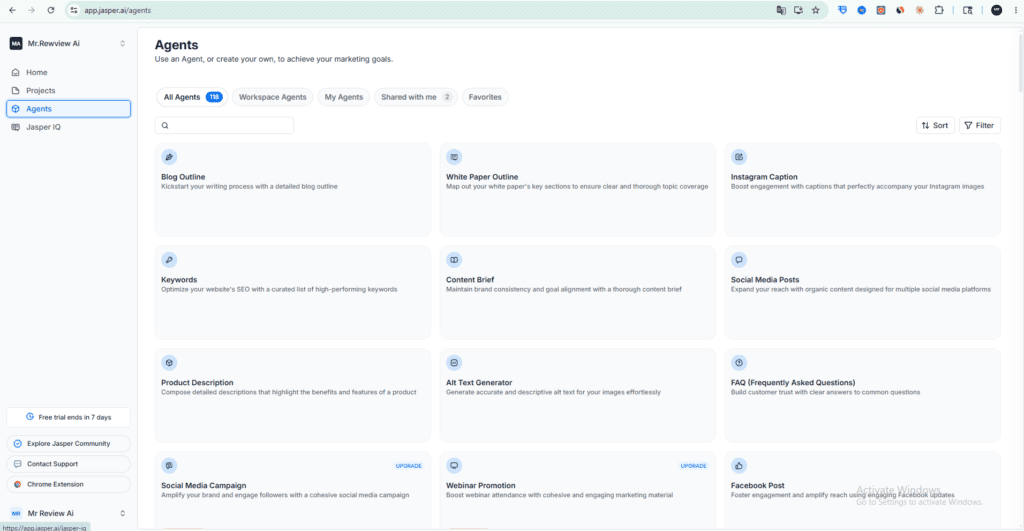The width and height of the screenshot is (1024, 531).
Task: Click the browser back arrow
Action: (12, 10)
